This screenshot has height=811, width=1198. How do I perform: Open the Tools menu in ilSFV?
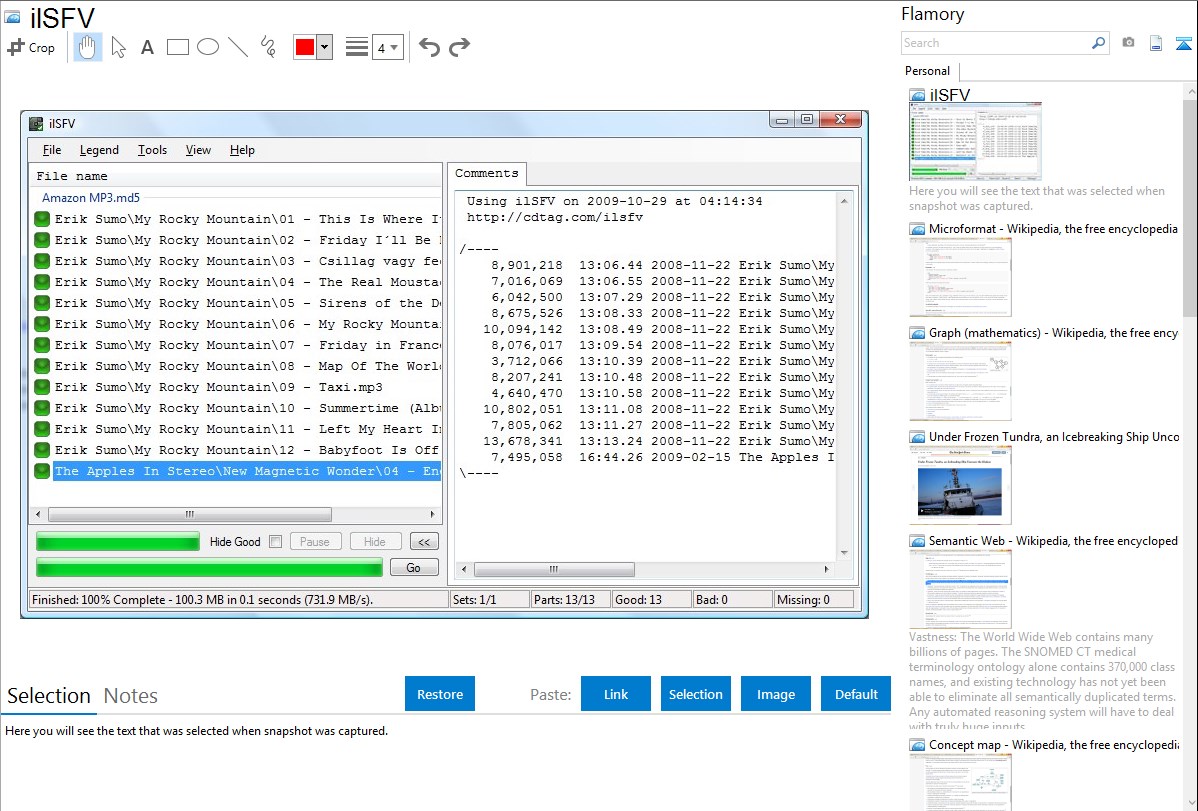click(x=152, y=150)
